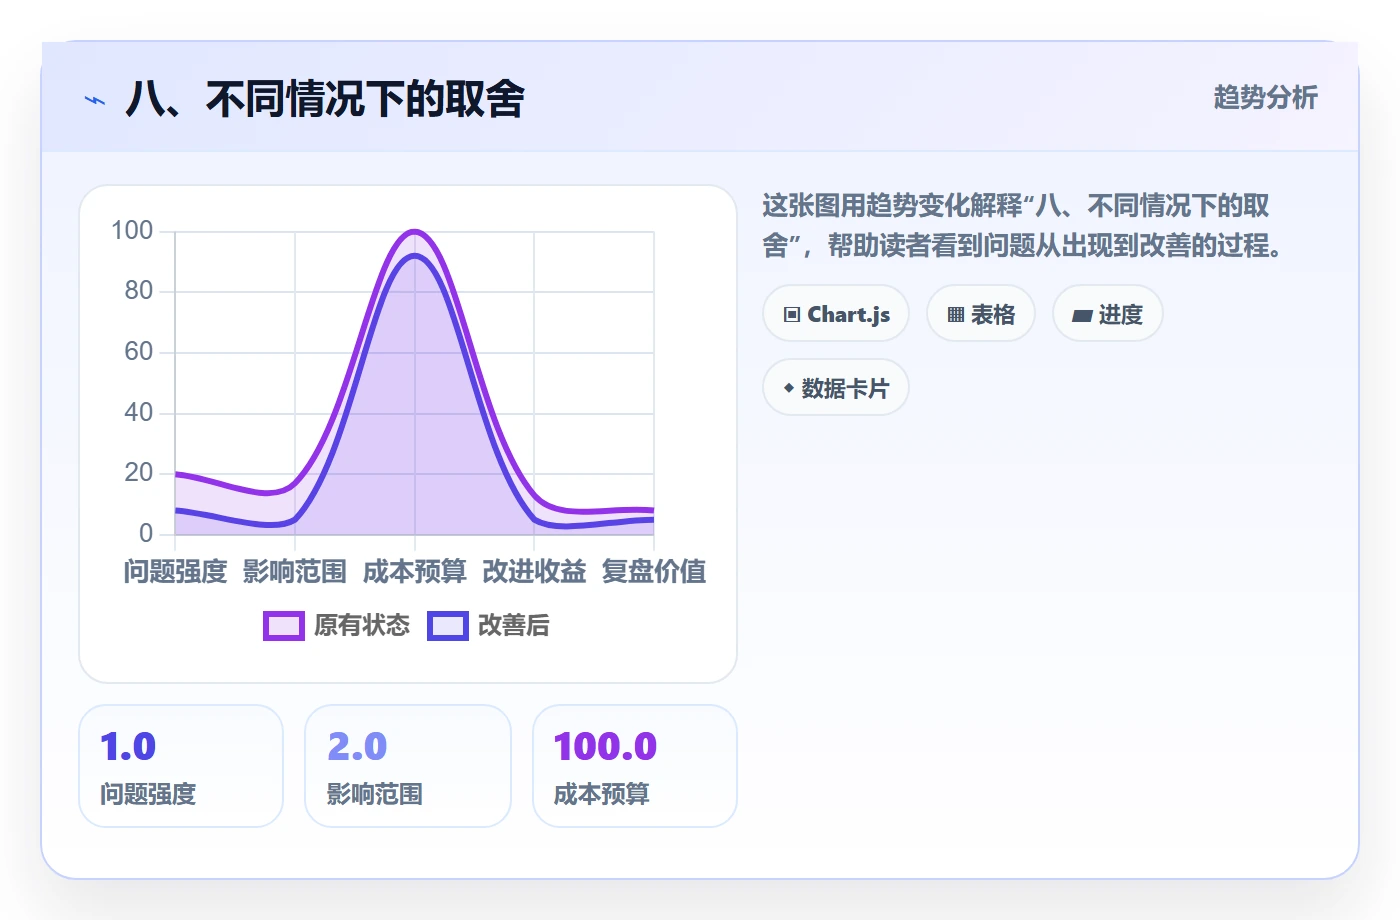Viewport: 1400px width, 920px height.
Task: Click the 0 y-axis value
Action: 146,533
